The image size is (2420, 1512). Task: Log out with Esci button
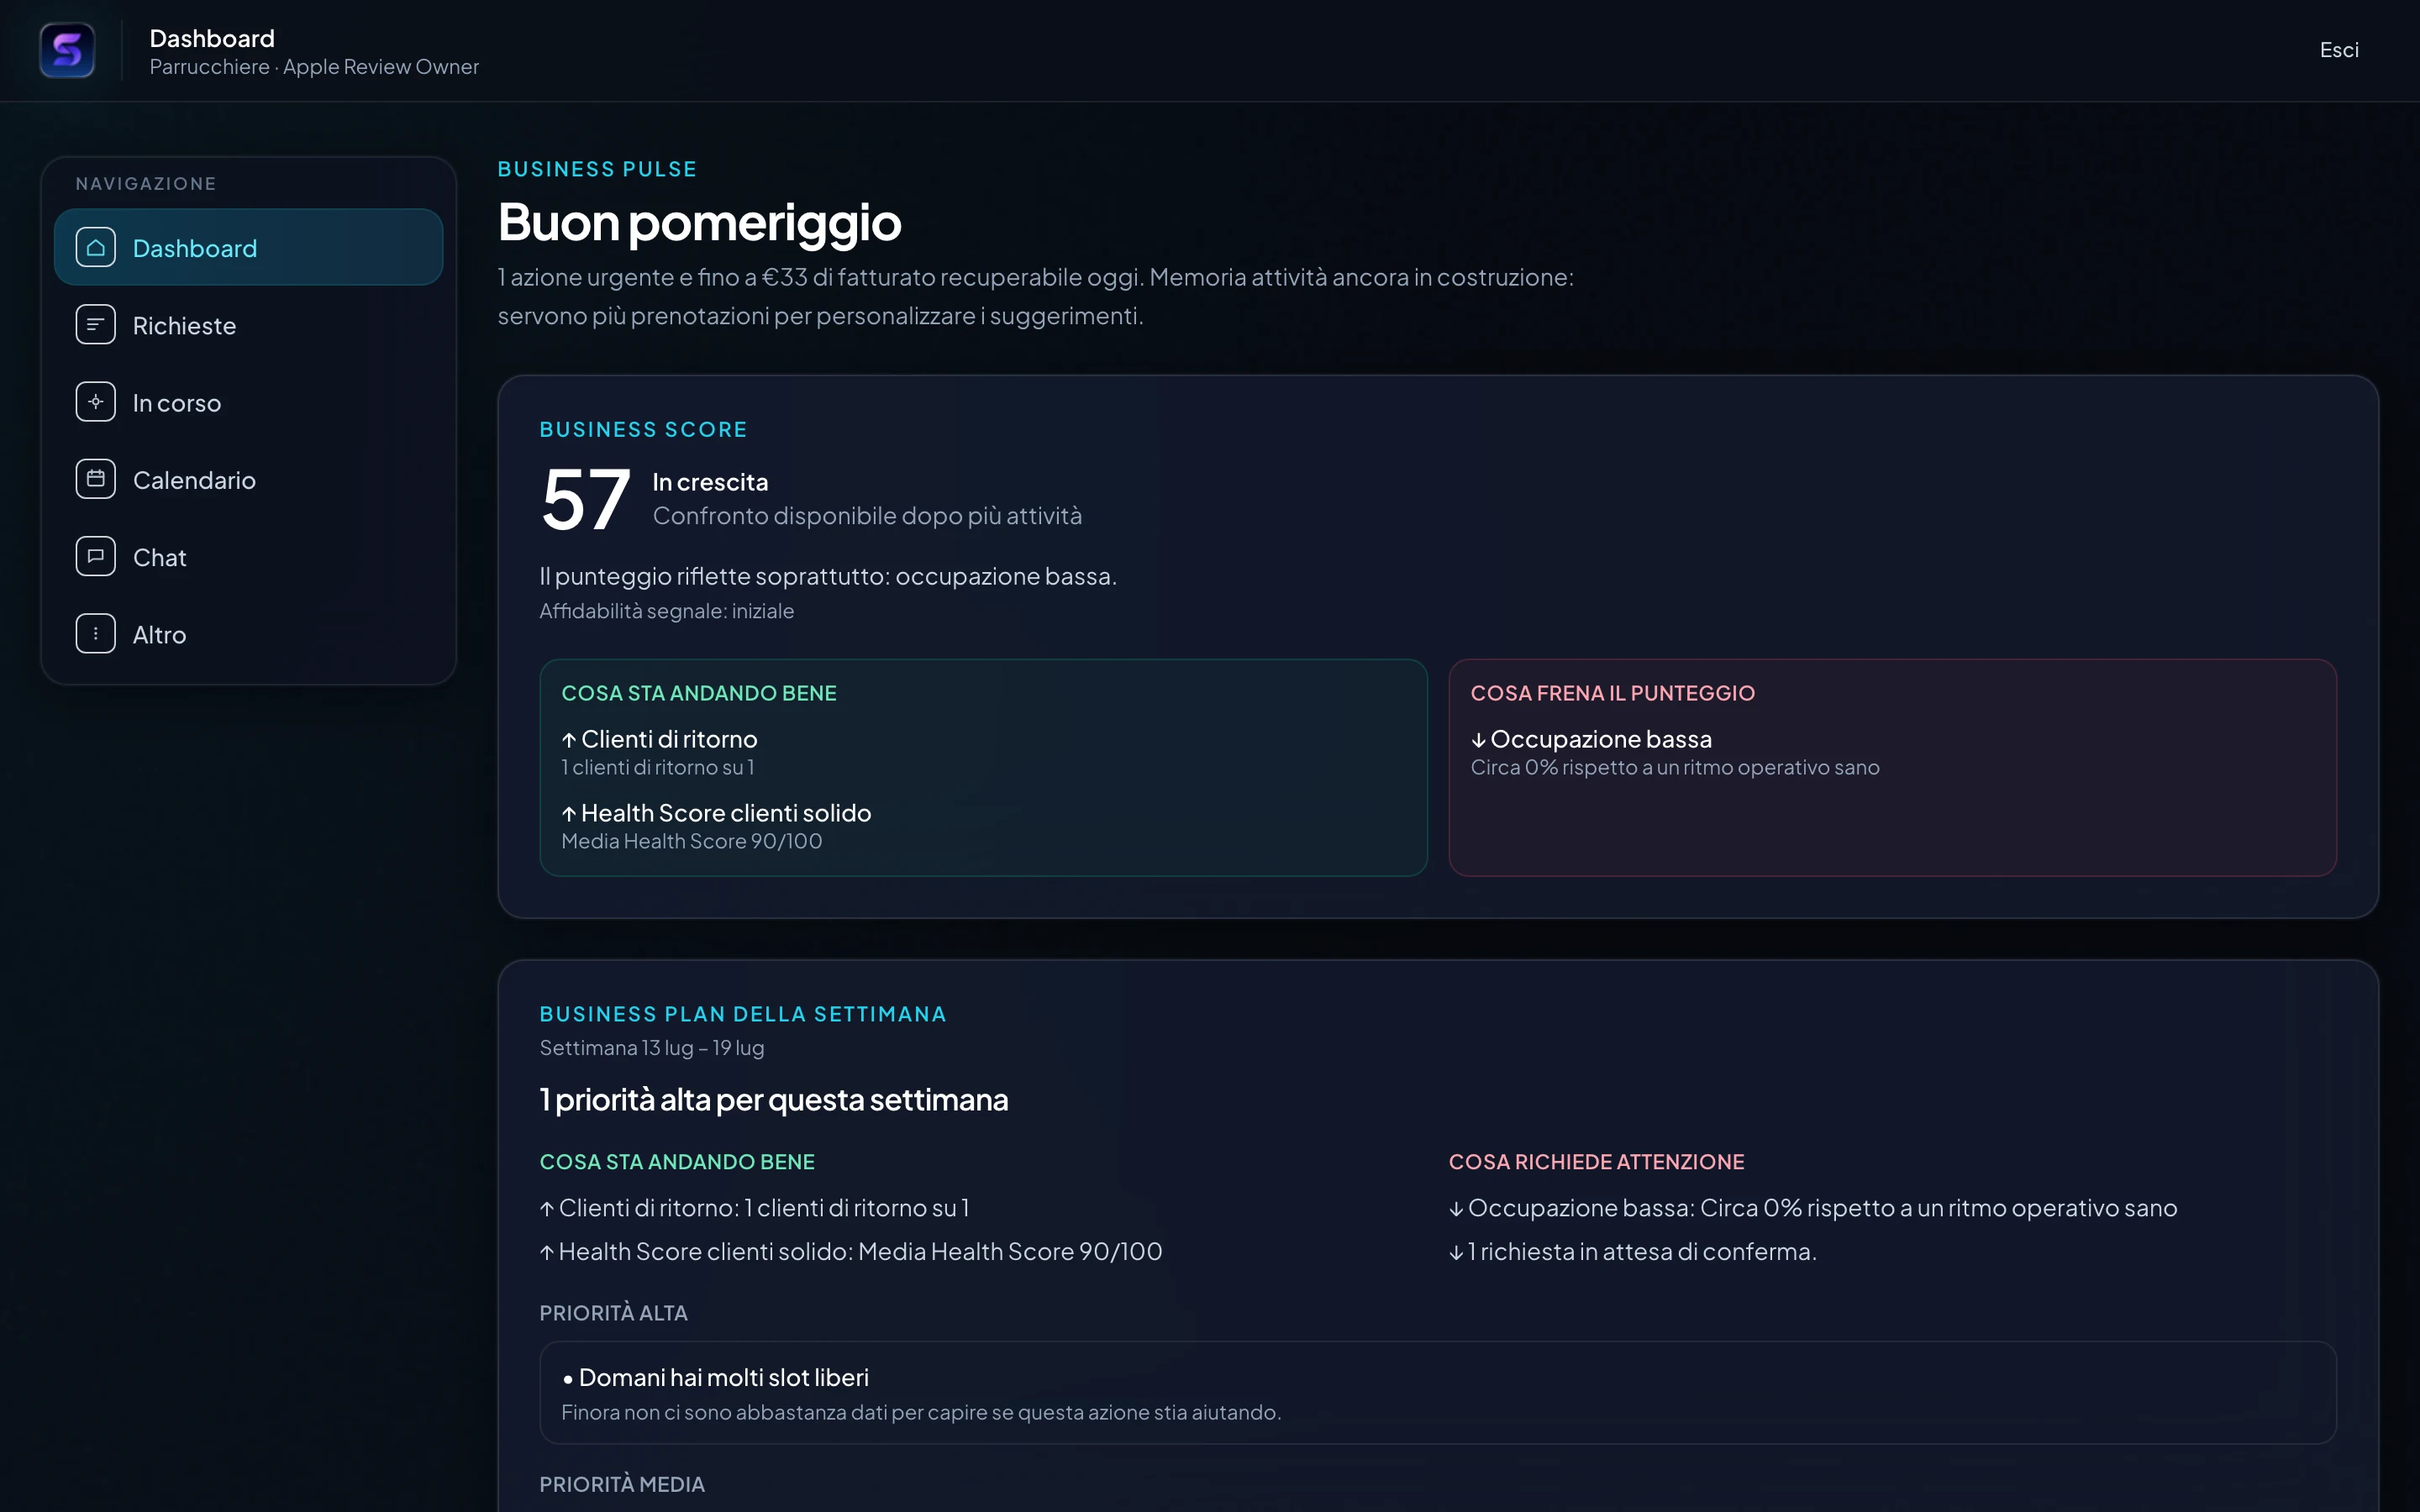(x=2339, y=50)
